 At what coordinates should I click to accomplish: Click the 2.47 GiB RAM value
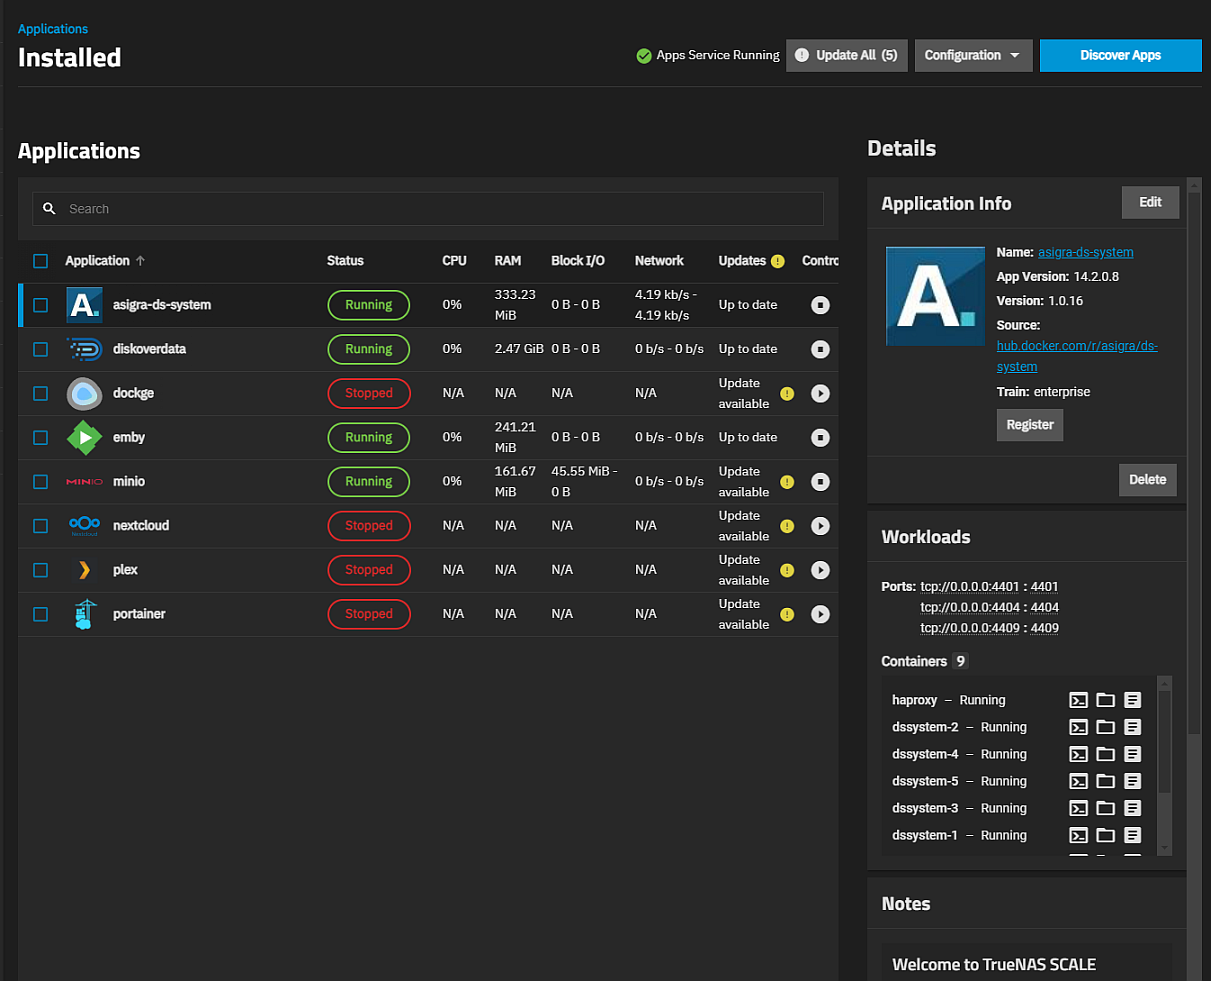519,349
